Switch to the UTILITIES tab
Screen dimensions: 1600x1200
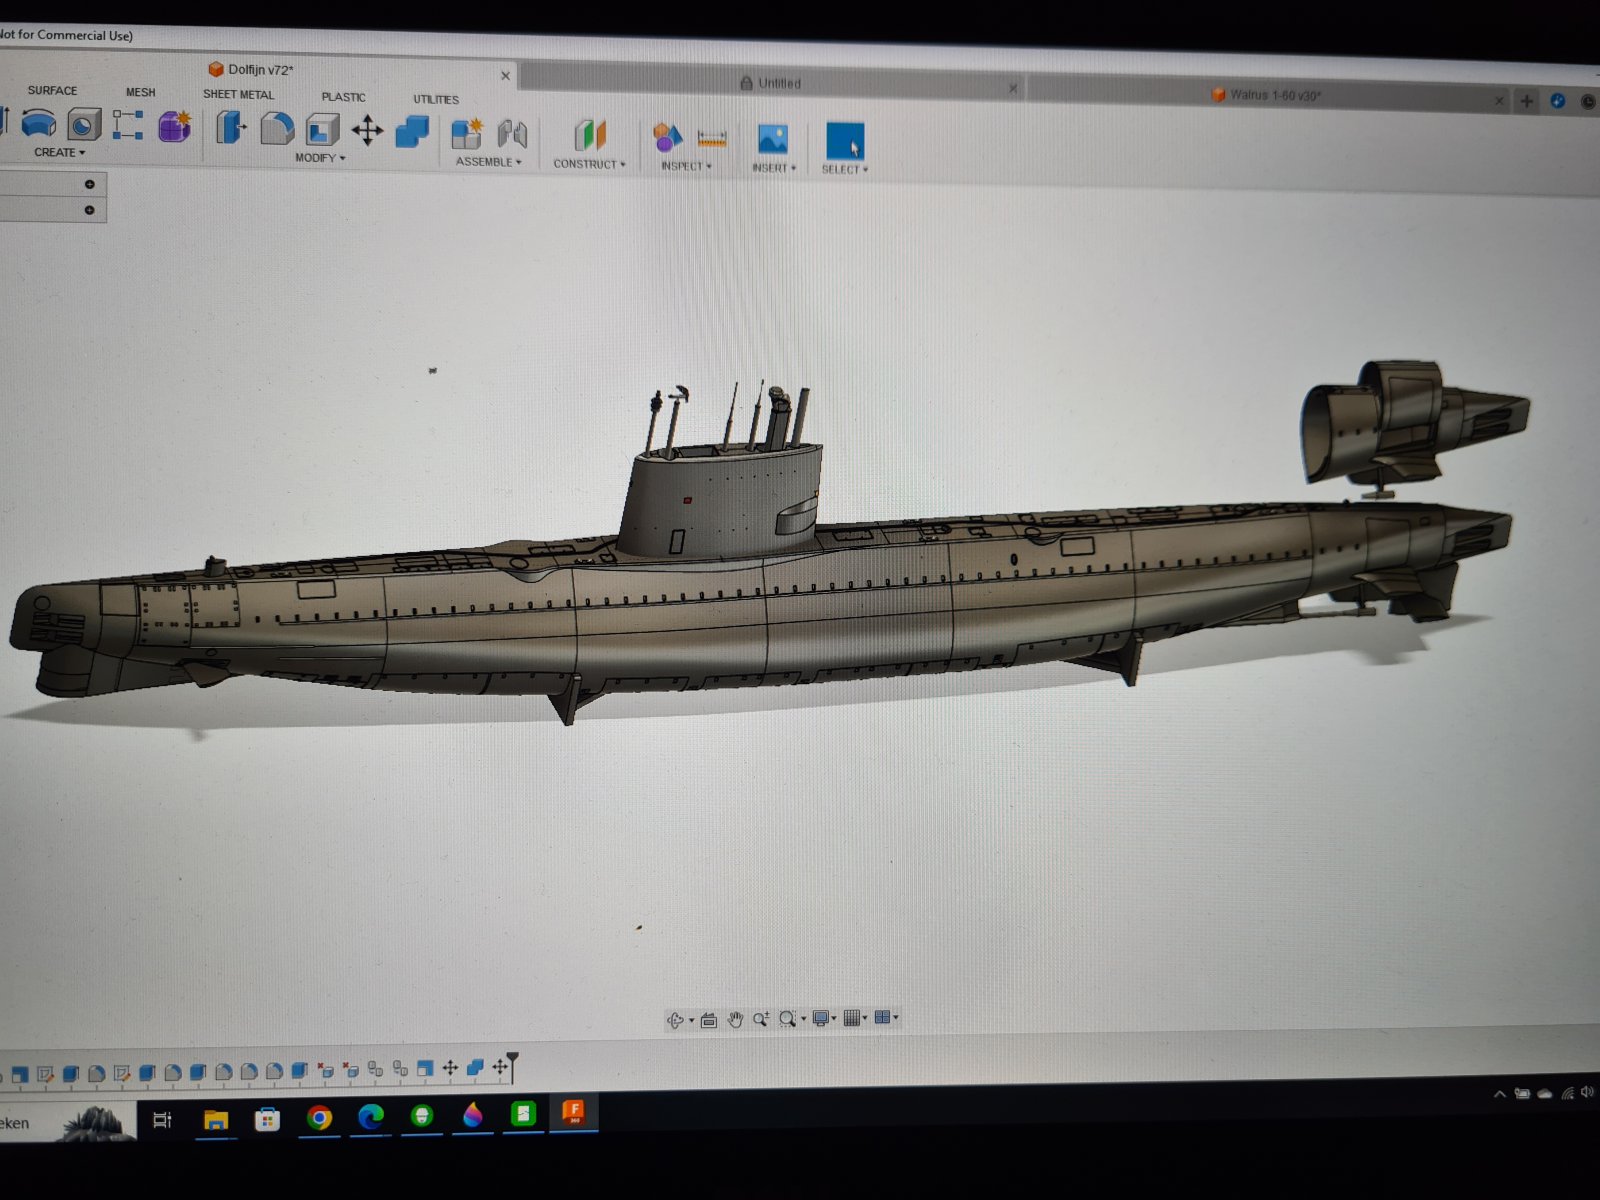(436, 99)
